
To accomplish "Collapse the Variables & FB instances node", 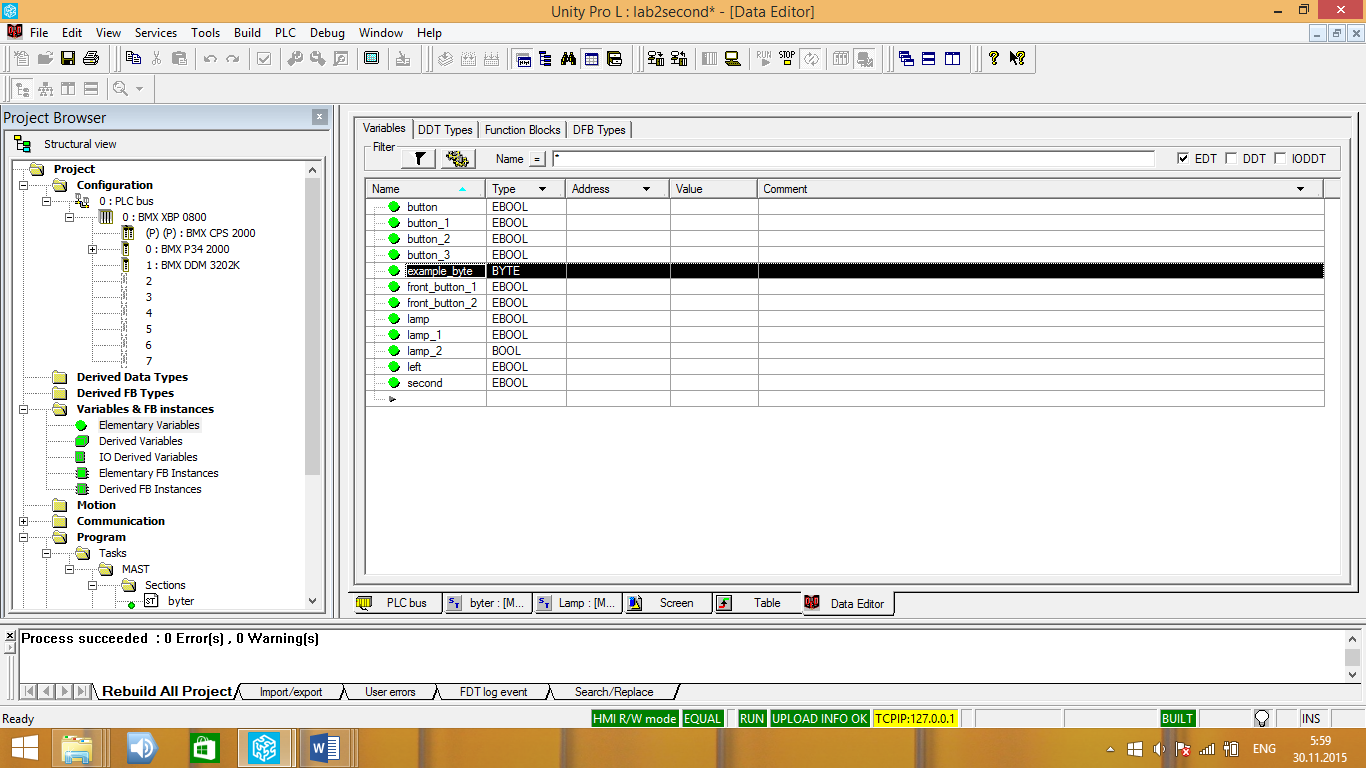I will (23, 409).
